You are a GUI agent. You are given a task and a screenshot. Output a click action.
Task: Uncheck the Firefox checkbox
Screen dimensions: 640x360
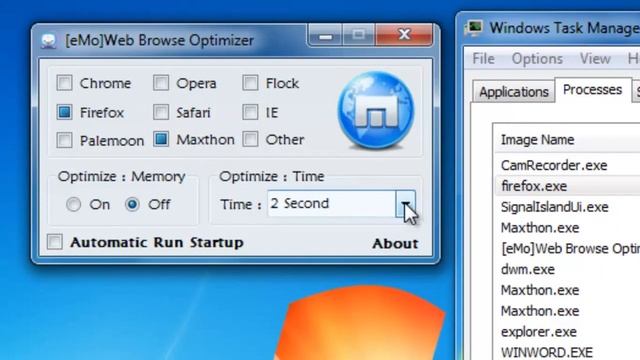pos(64,112)
